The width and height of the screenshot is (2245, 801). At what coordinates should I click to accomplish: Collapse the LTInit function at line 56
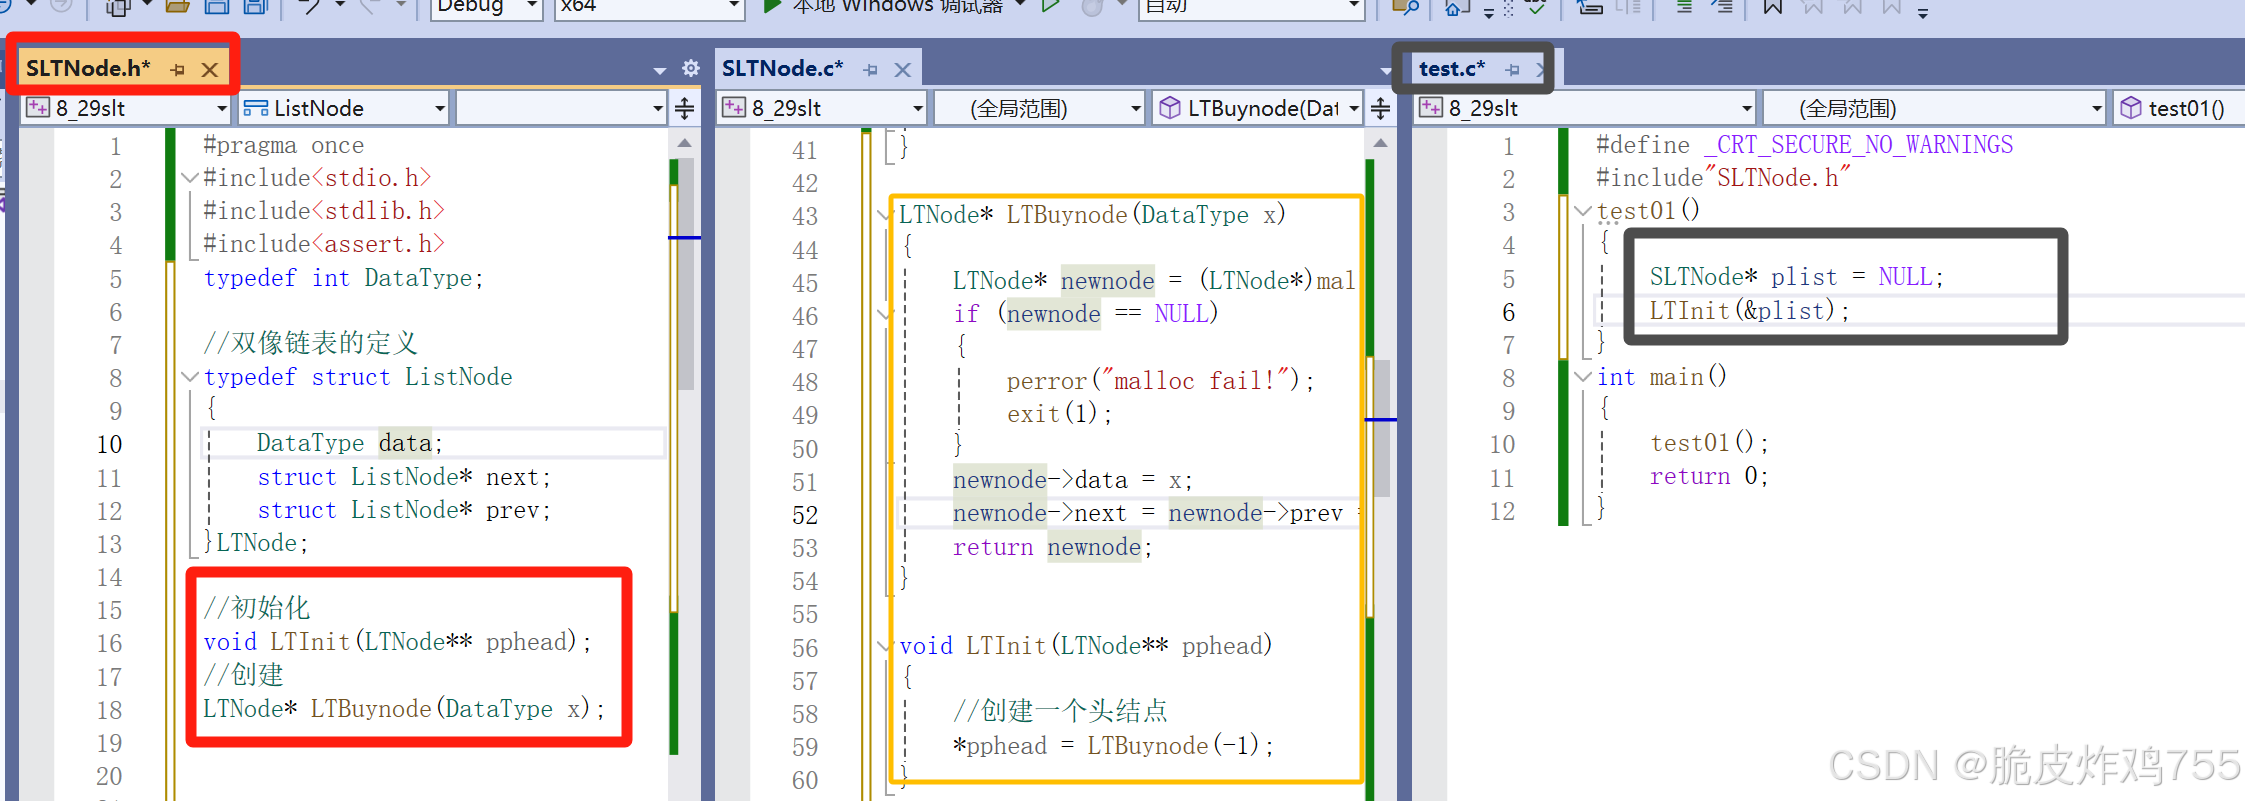tap(884, 646)
